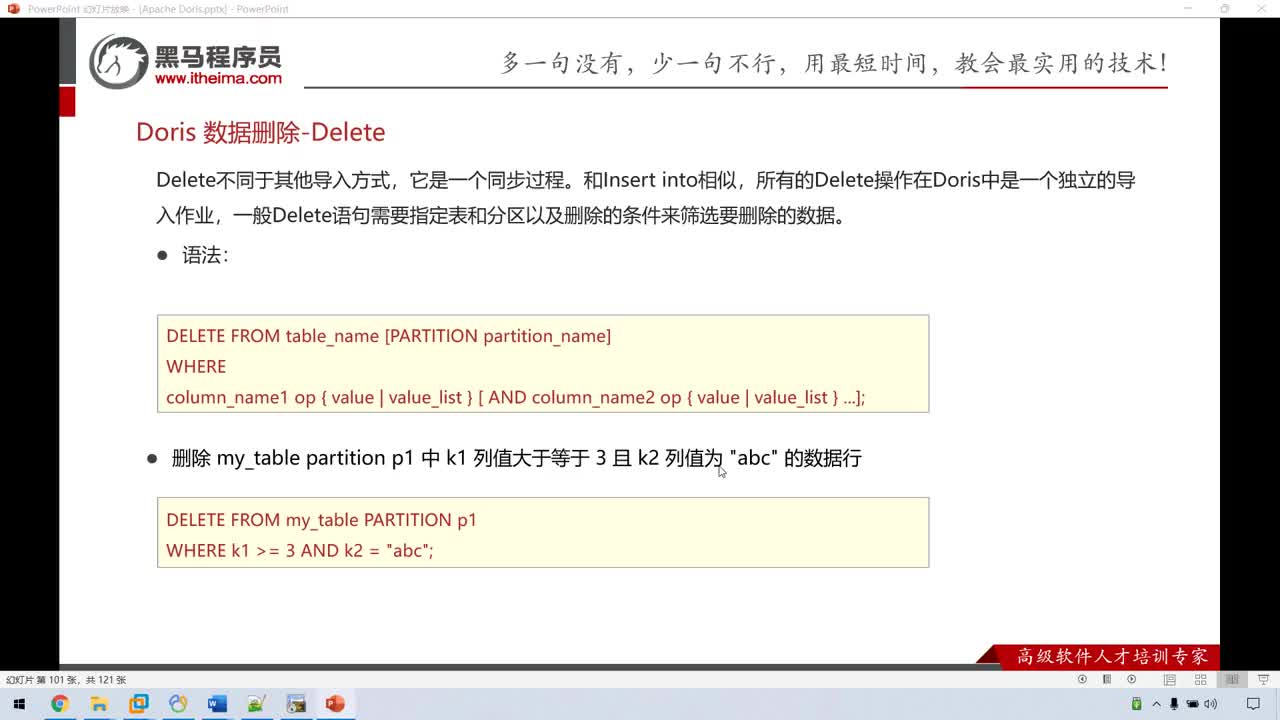The width and height of the screenshot is (1280, 720).
Task: Click slide title 'Doris 数据删除-Delete'
Action: click(x=260, y=132)
